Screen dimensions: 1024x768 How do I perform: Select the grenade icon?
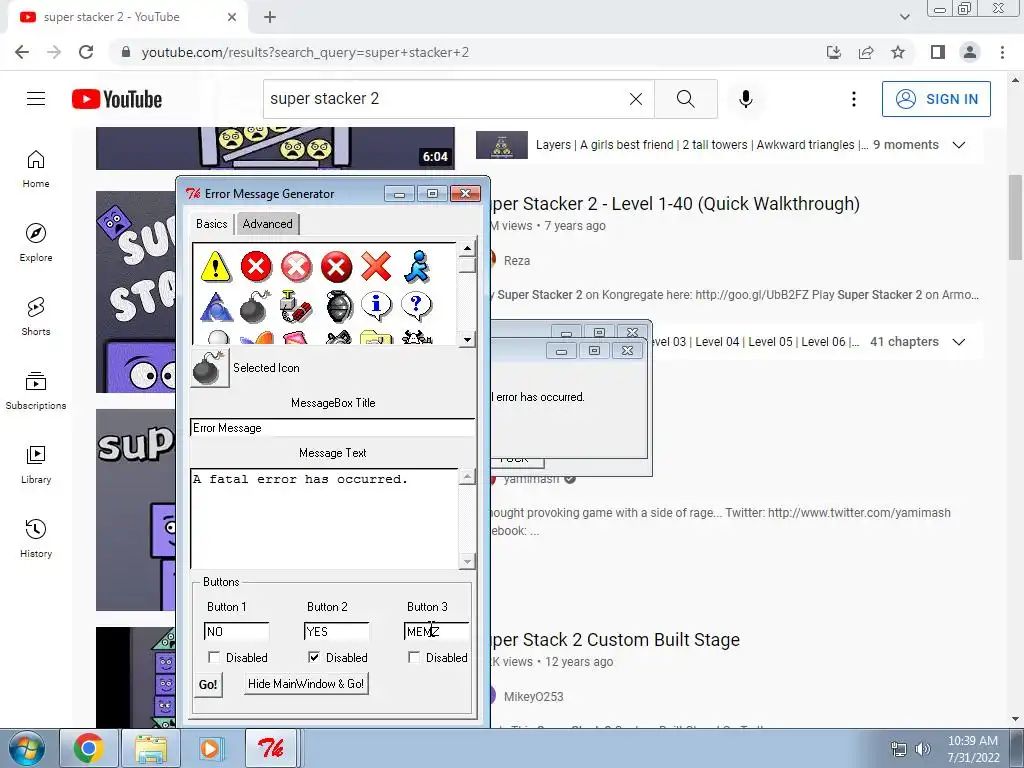(339, 306)
